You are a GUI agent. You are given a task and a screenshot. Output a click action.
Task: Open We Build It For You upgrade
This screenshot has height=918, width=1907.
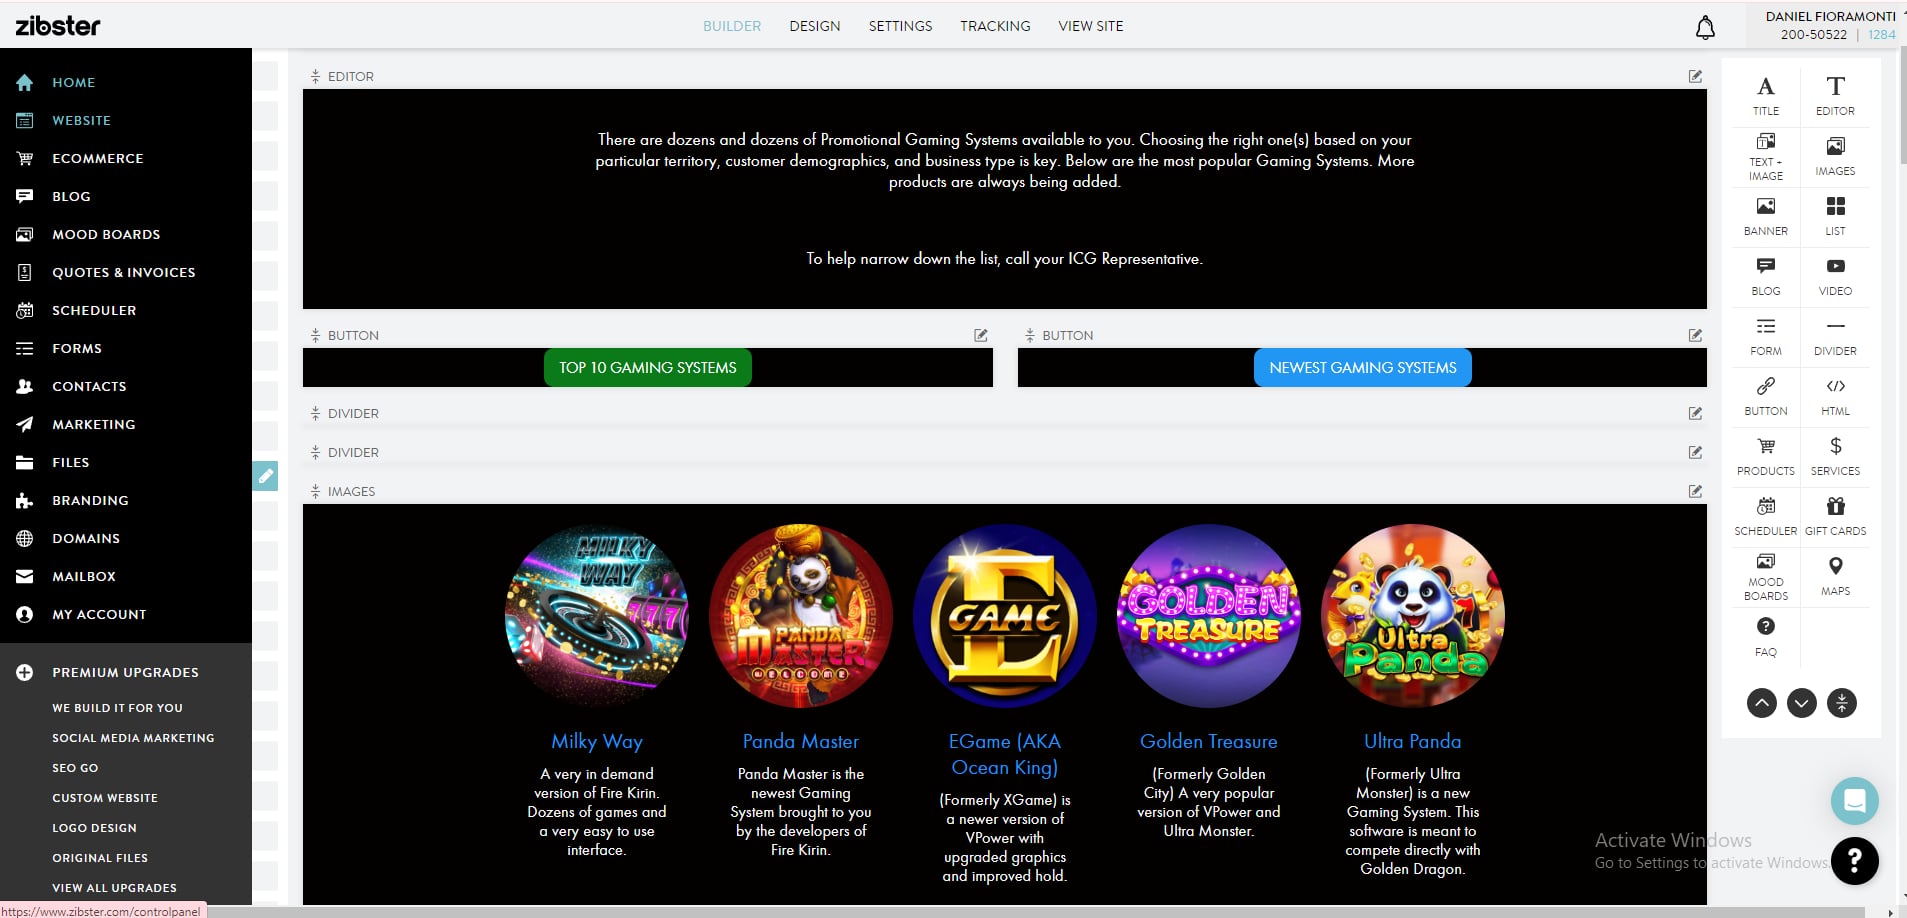point(118,708)
